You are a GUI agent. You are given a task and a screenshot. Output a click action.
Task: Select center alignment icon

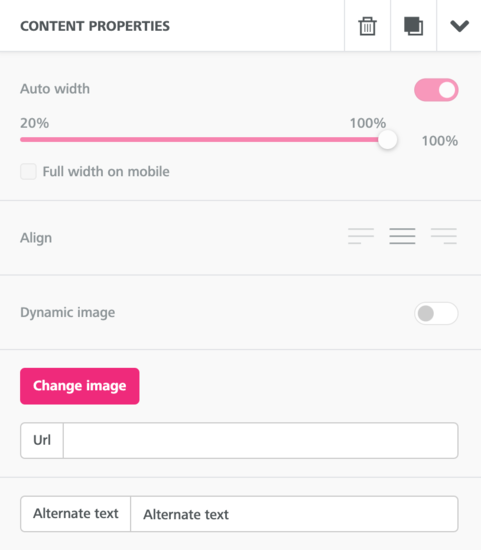[x=402, y=236]
